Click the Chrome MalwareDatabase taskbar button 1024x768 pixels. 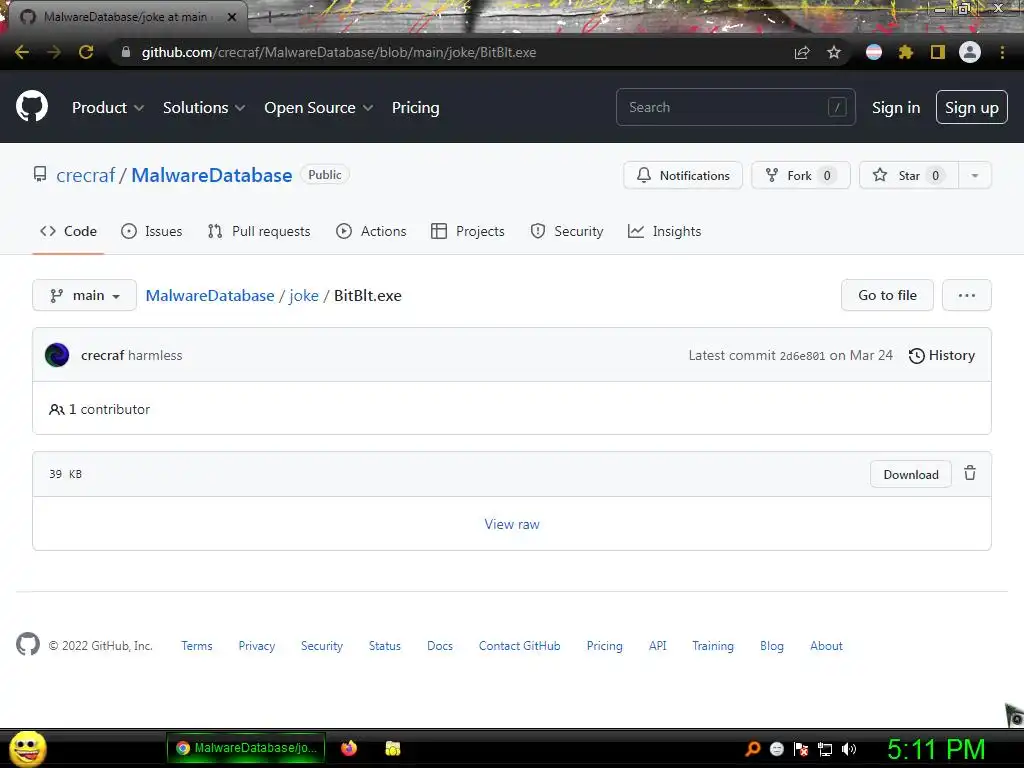point(246,748)
